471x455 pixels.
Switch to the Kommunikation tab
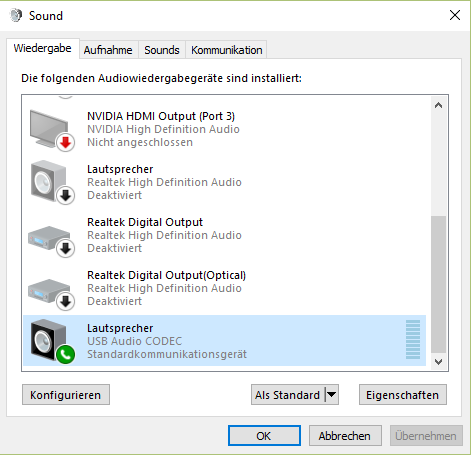(x=227, y=50)
